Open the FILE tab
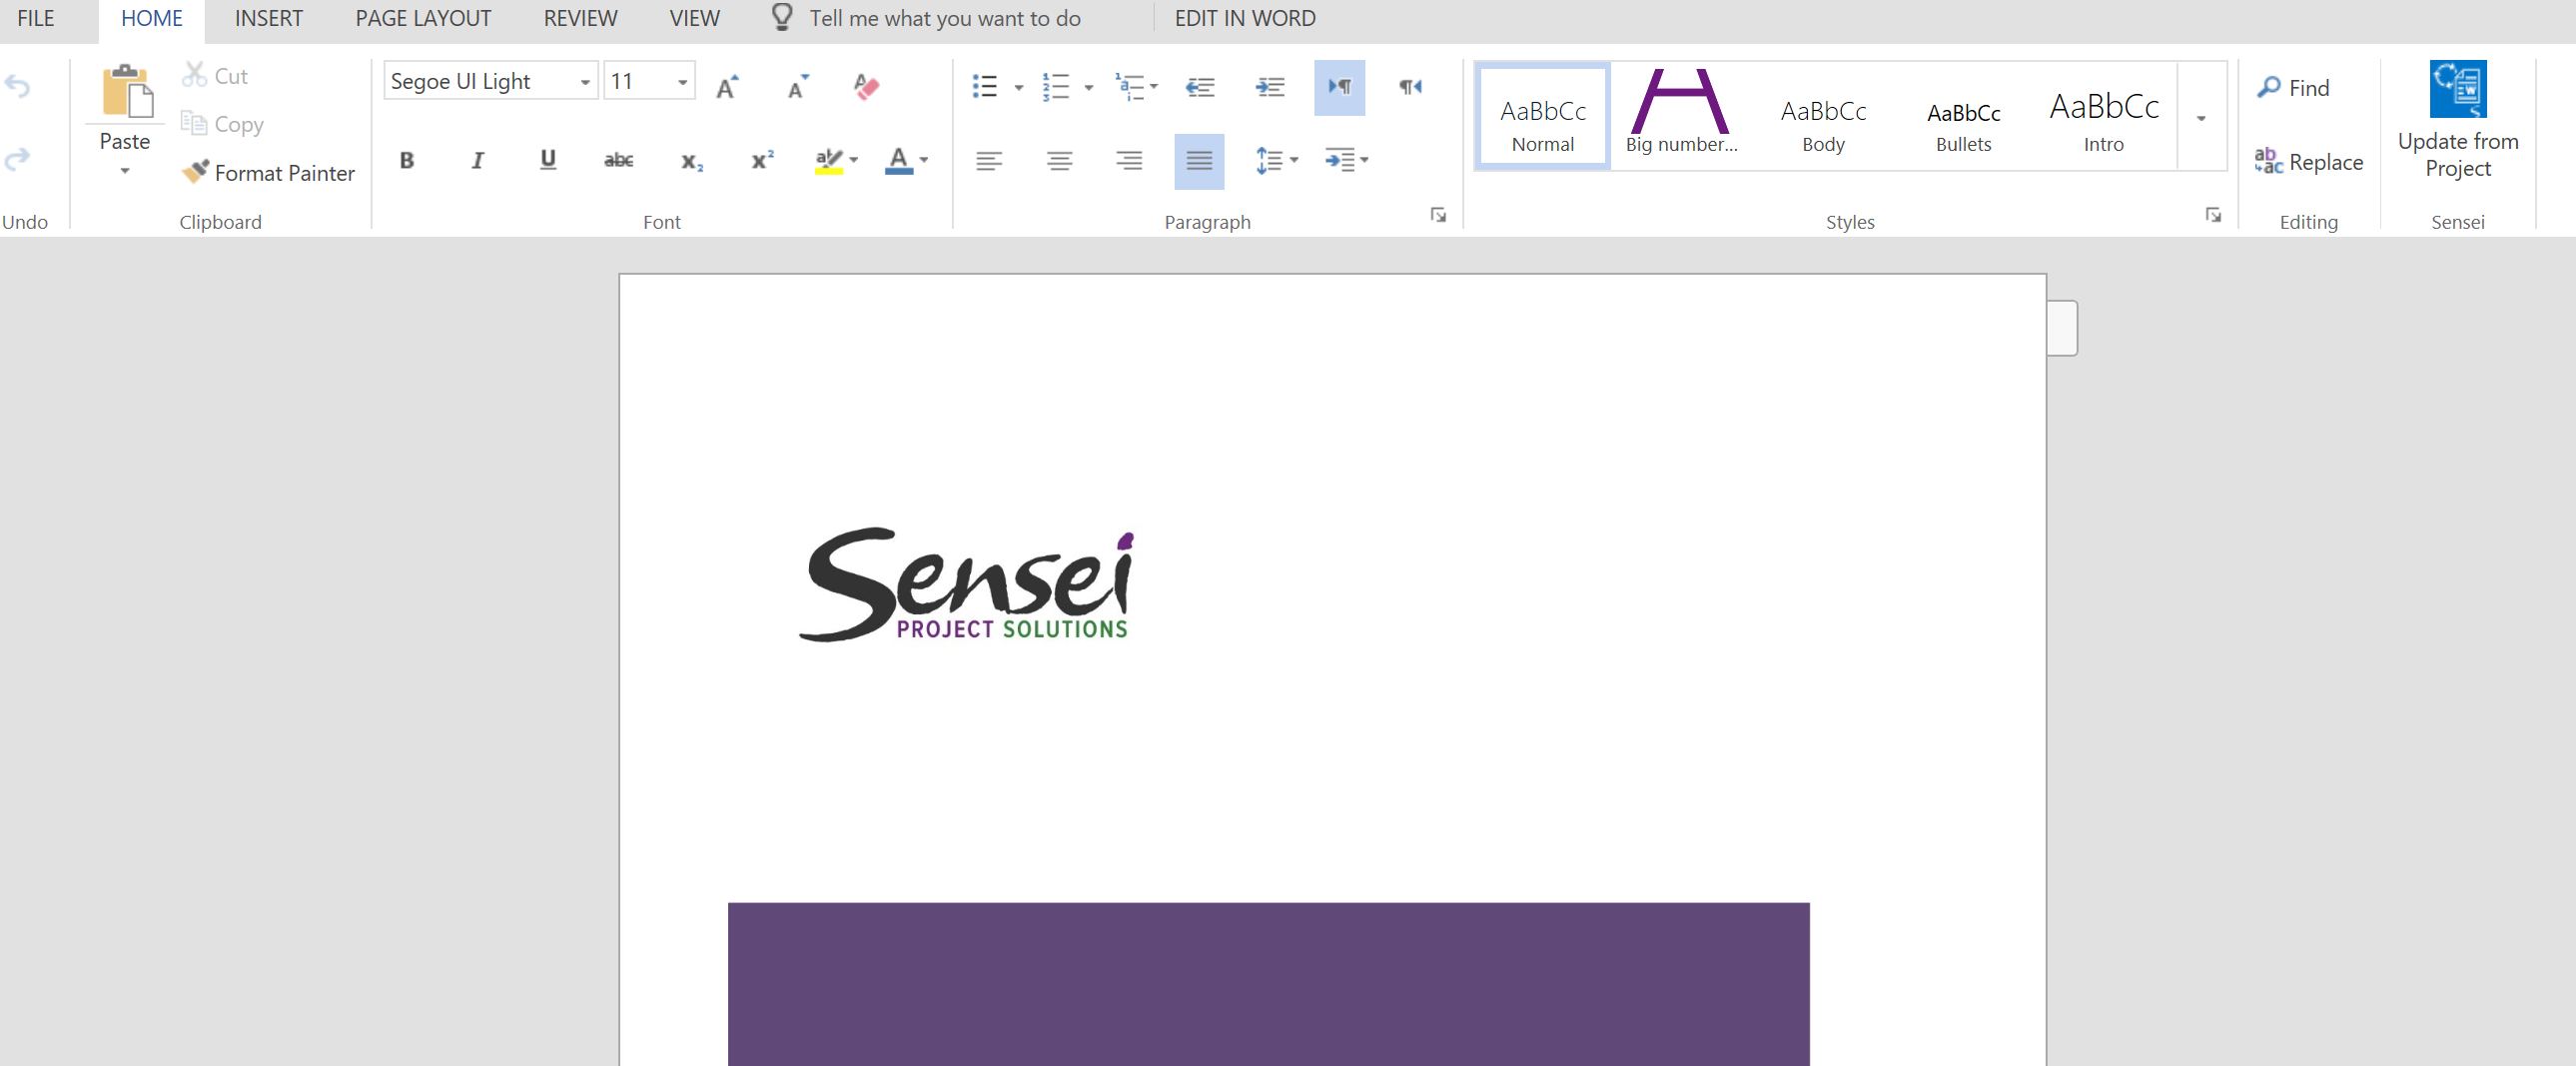2576x1066 pixels. coord(36,18)
